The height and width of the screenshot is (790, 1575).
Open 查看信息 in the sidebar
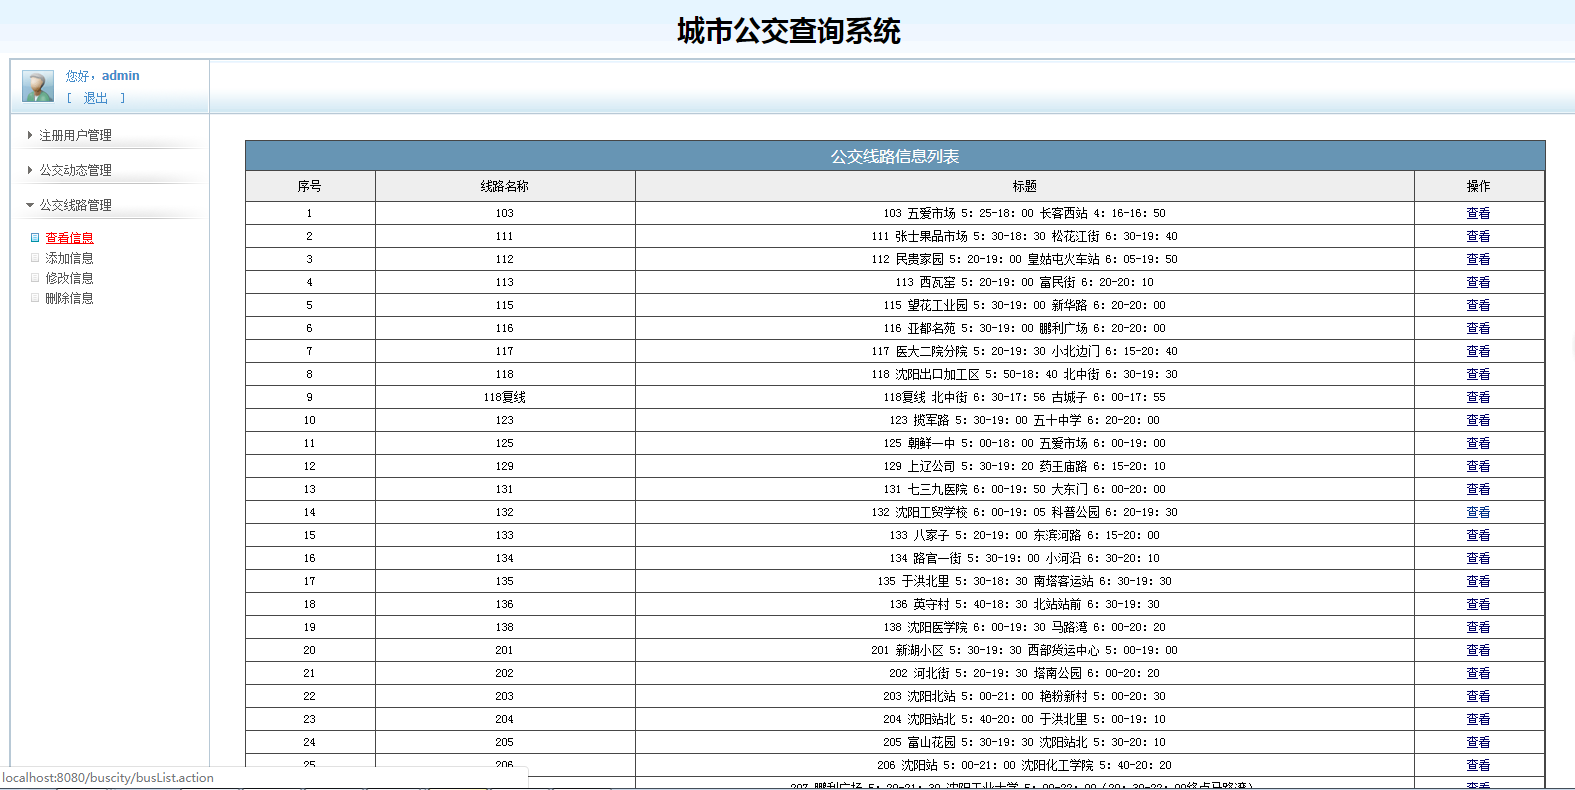point(69,238)
